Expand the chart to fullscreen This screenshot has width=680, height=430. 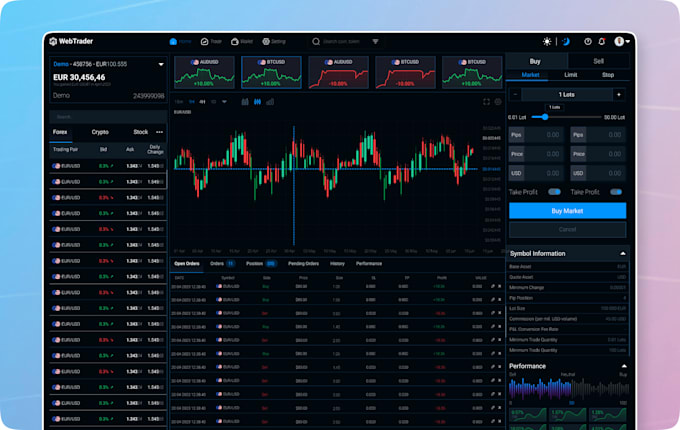[487, 102]
